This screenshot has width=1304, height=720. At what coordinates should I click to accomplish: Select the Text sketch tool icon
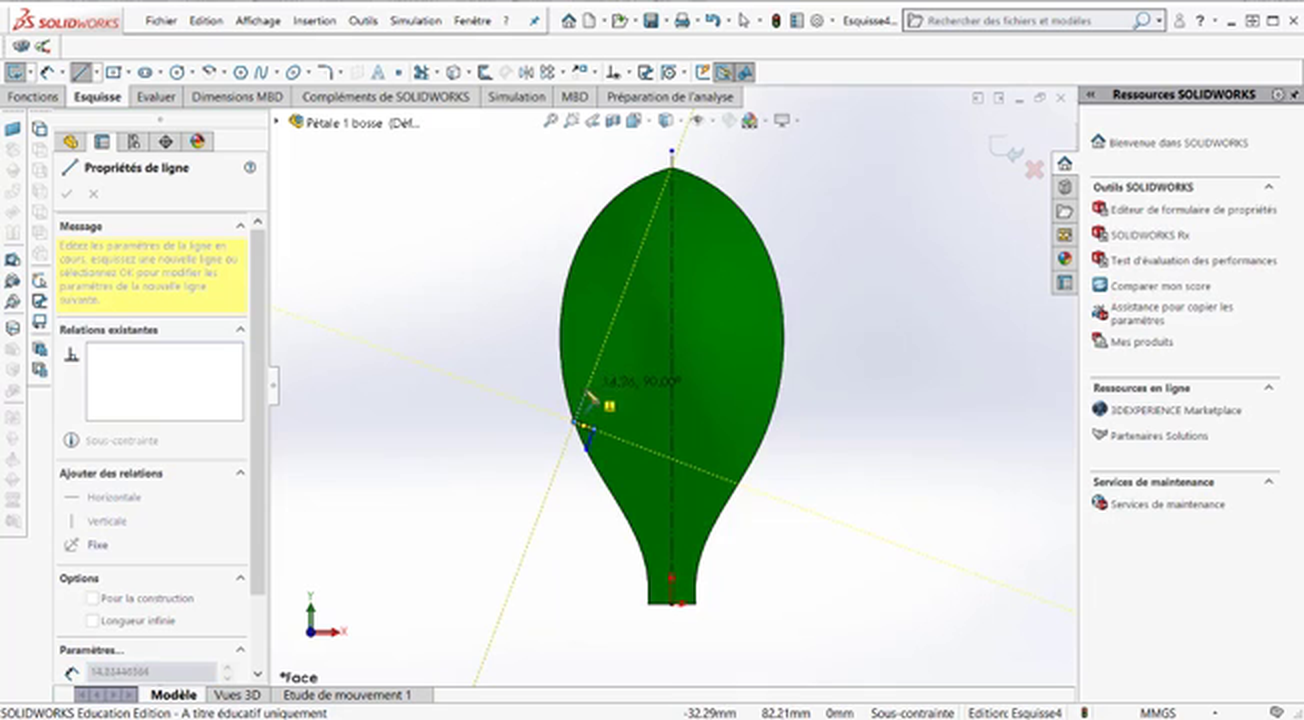click(x=379, y=72)
